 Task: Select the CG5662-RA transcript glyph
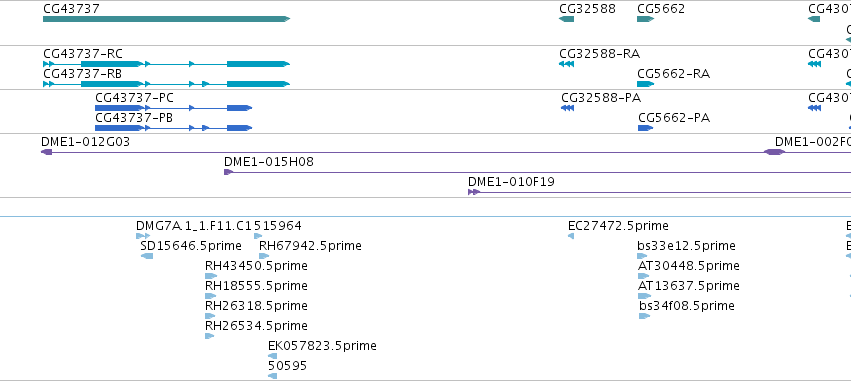(645, 84)
